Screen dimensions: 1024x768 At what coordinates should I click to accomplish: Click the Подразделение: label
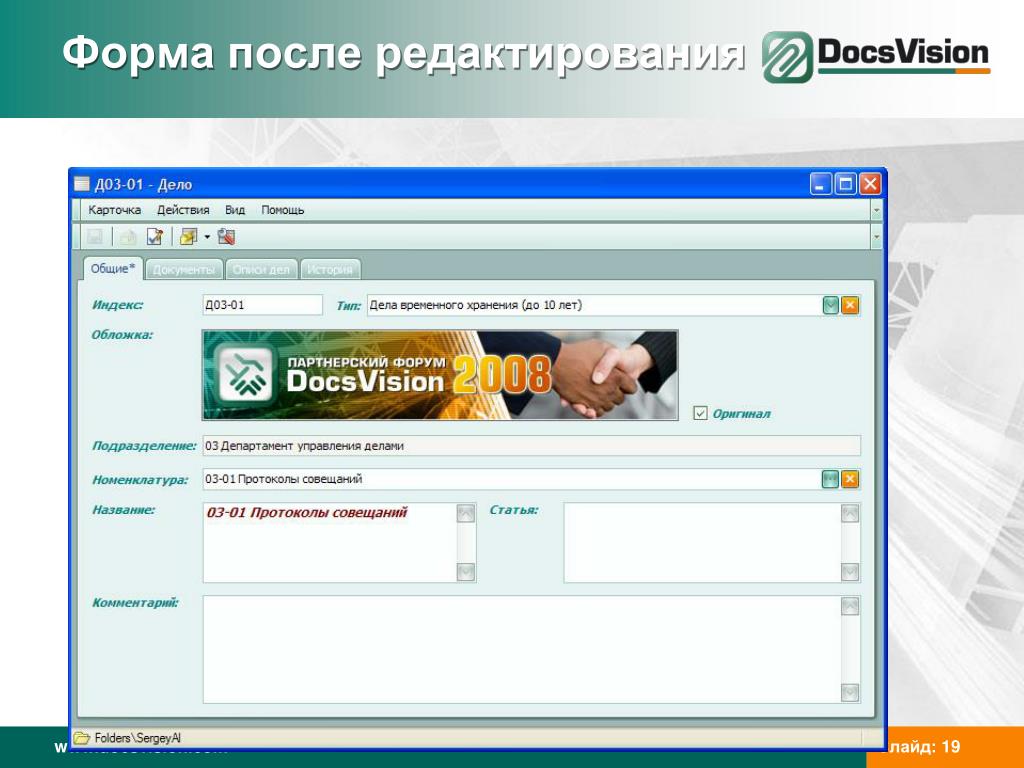click(144, 446)
